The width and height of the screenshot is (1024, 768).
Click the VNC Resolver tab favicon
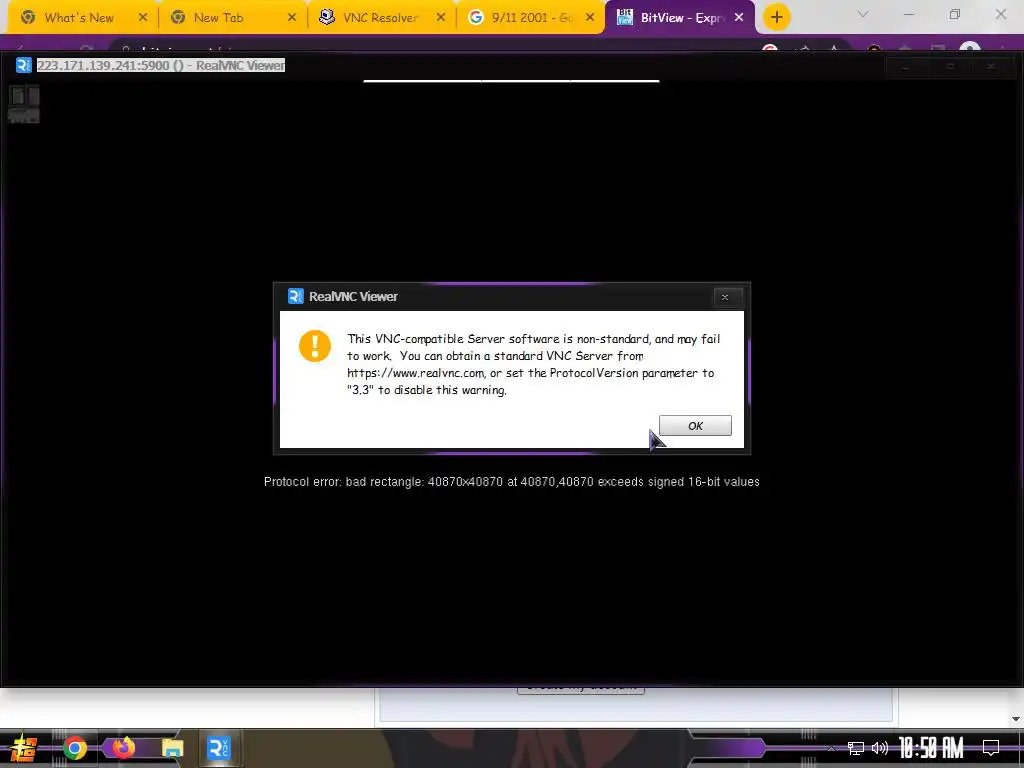(x=327, y=17)
